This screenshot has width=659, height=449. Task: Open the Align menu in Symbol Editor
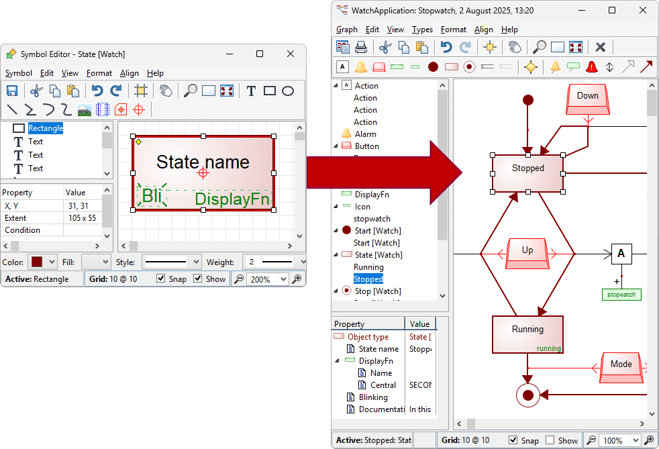click(129, 73)
